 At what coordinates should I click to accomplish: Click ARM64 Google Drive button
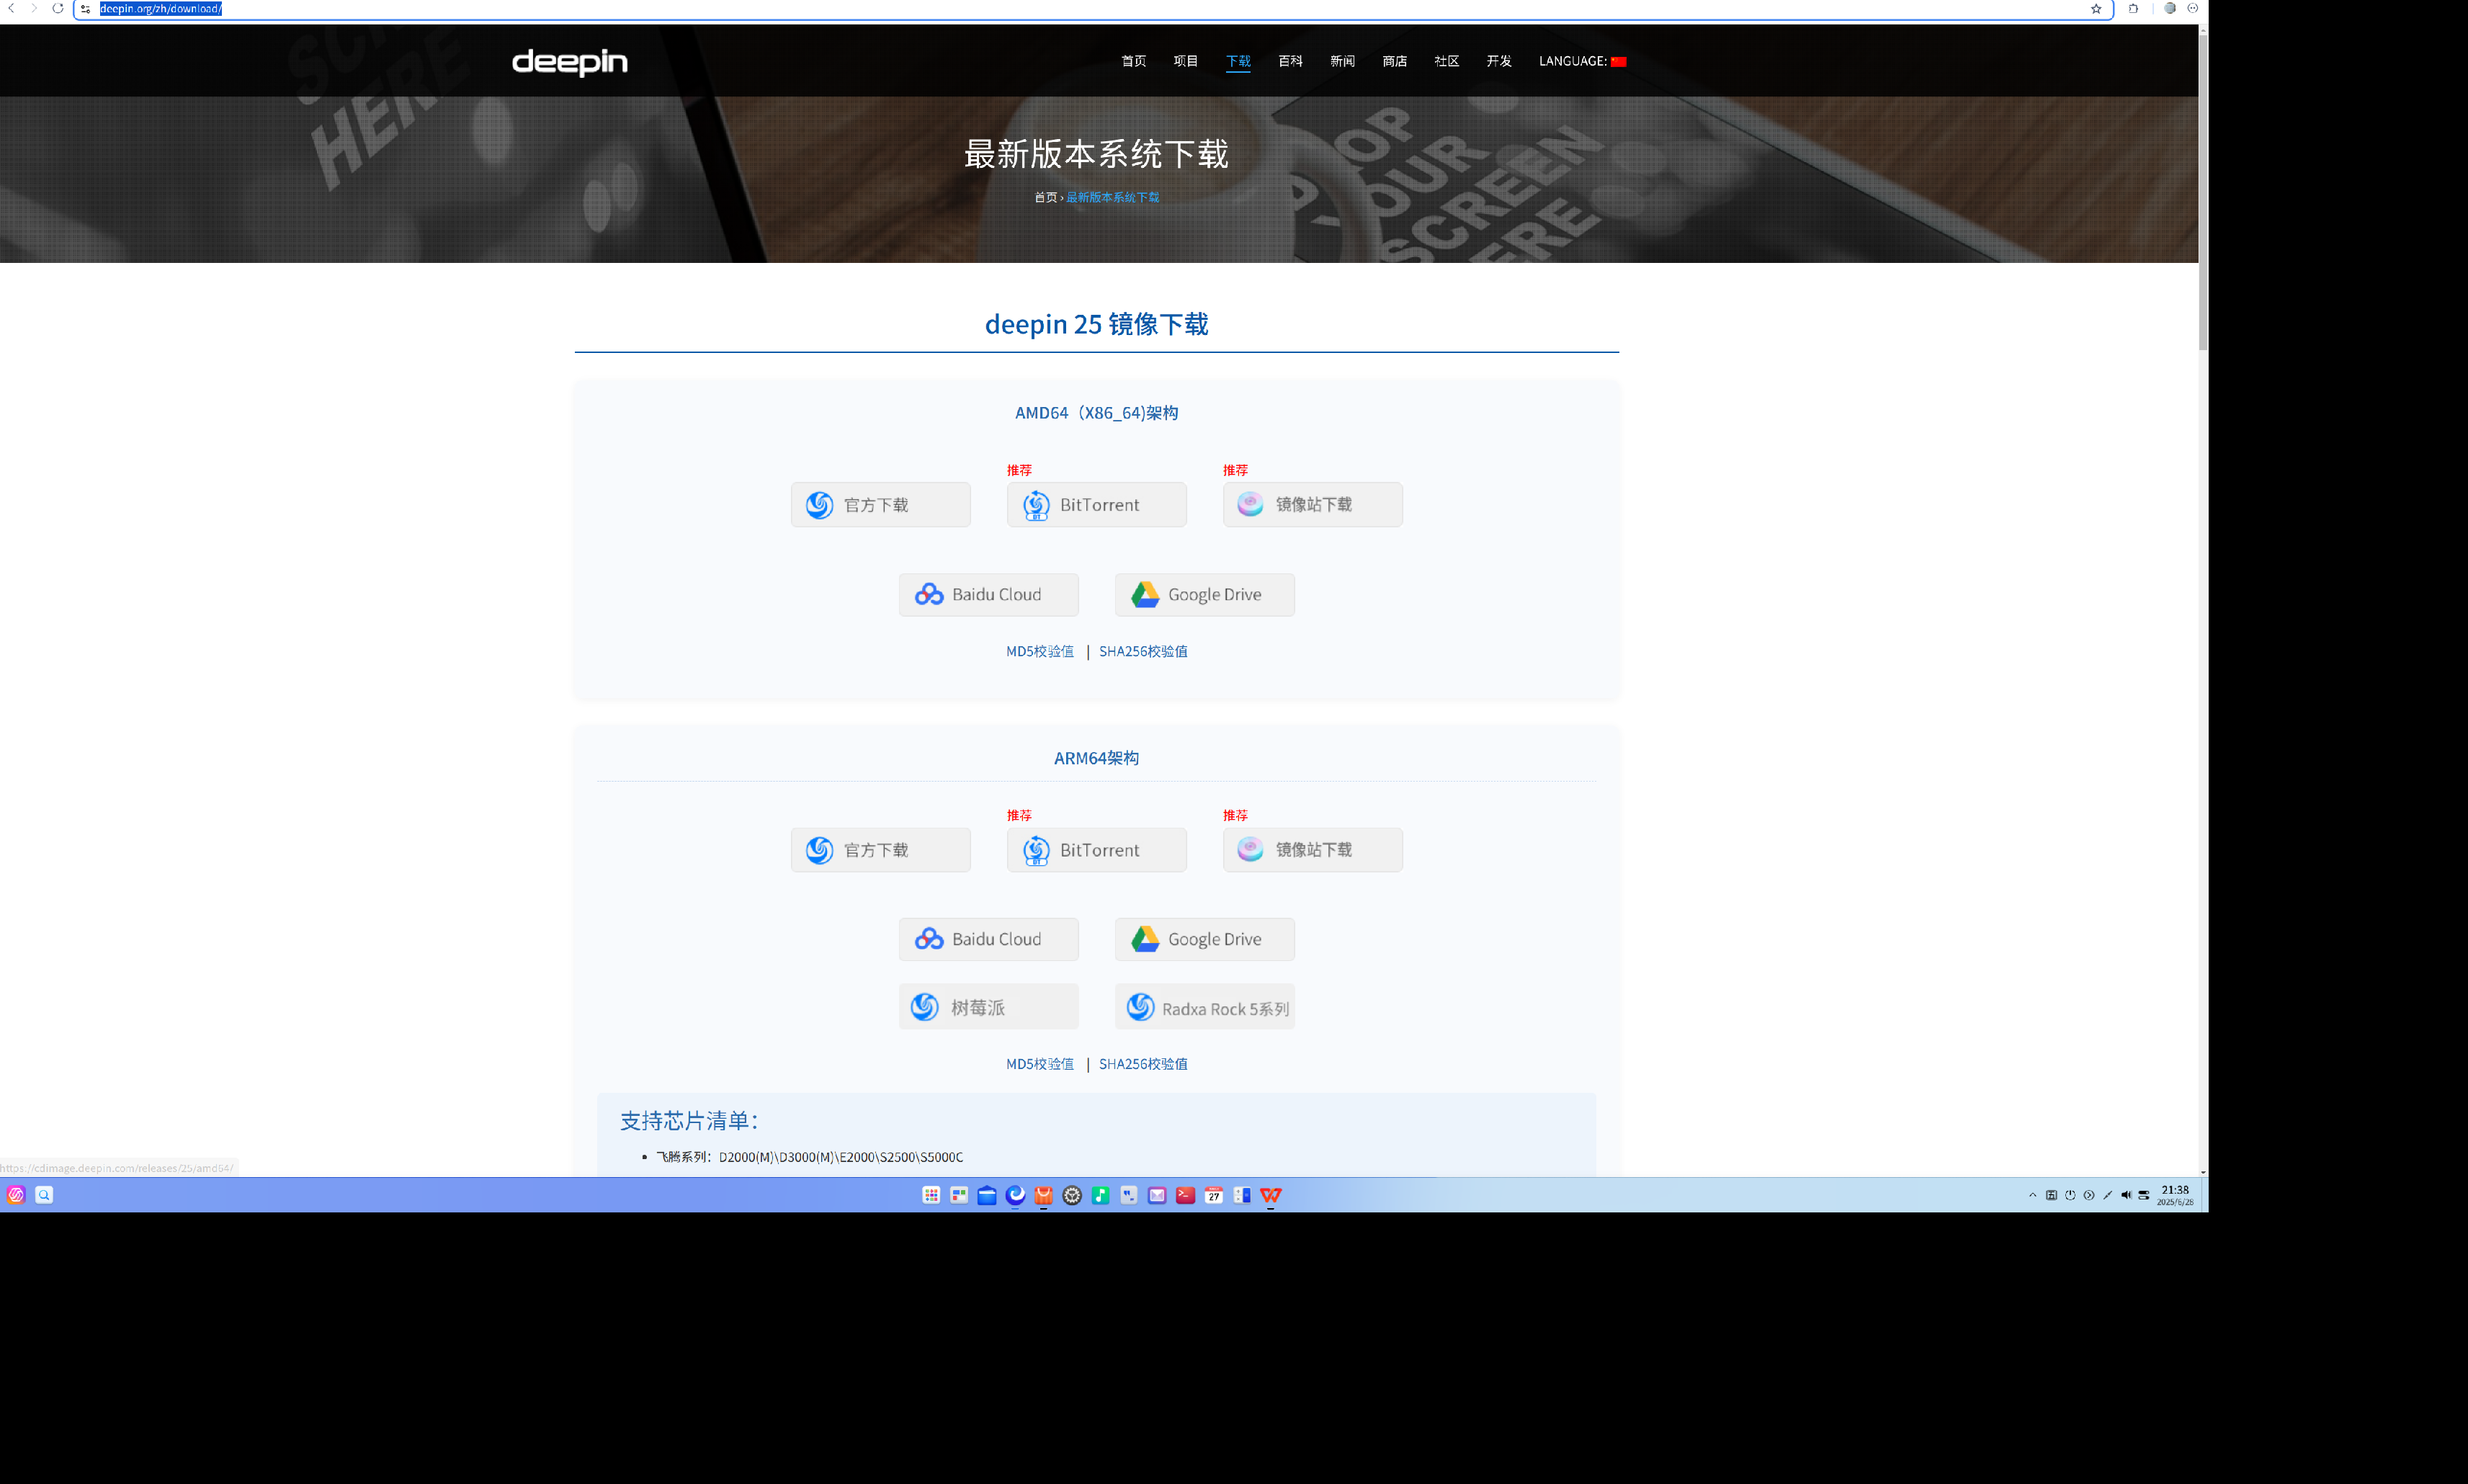(x=1204, y=940)
